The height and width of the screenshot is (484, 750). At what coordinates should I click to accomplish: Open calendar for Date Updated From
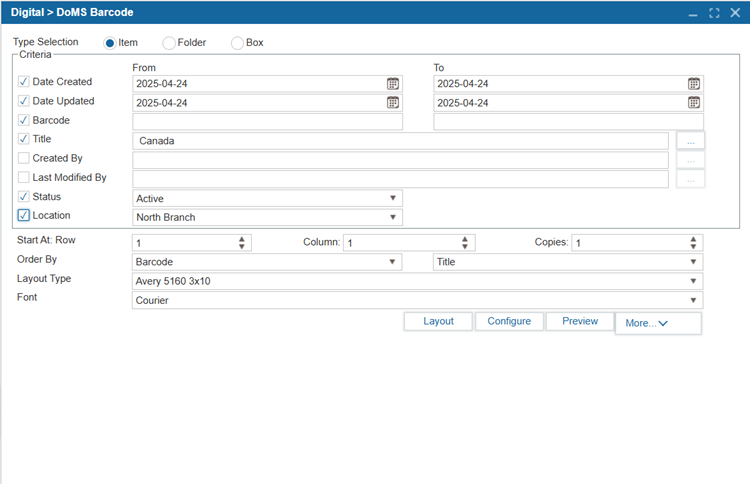(x=393, y=102)
